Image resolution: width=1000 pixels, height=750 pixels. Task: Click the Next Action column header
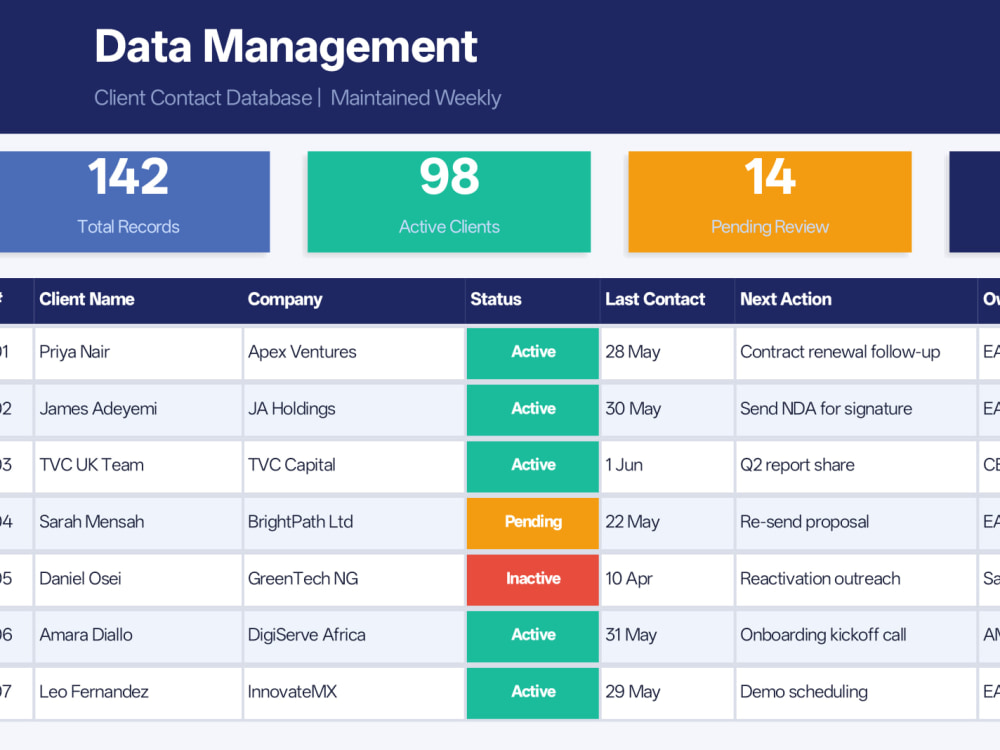click(856, 300)
